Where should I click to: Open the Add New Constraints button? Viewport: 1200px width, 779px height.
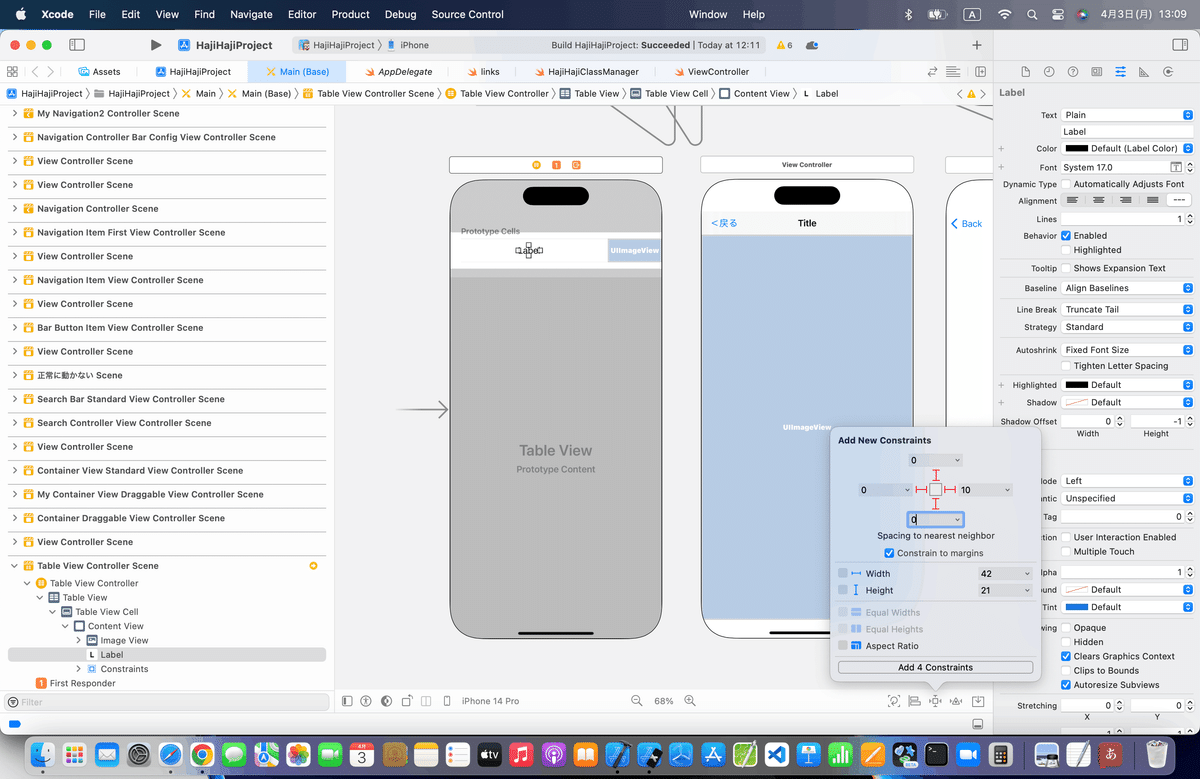click(x=935, y=701)
